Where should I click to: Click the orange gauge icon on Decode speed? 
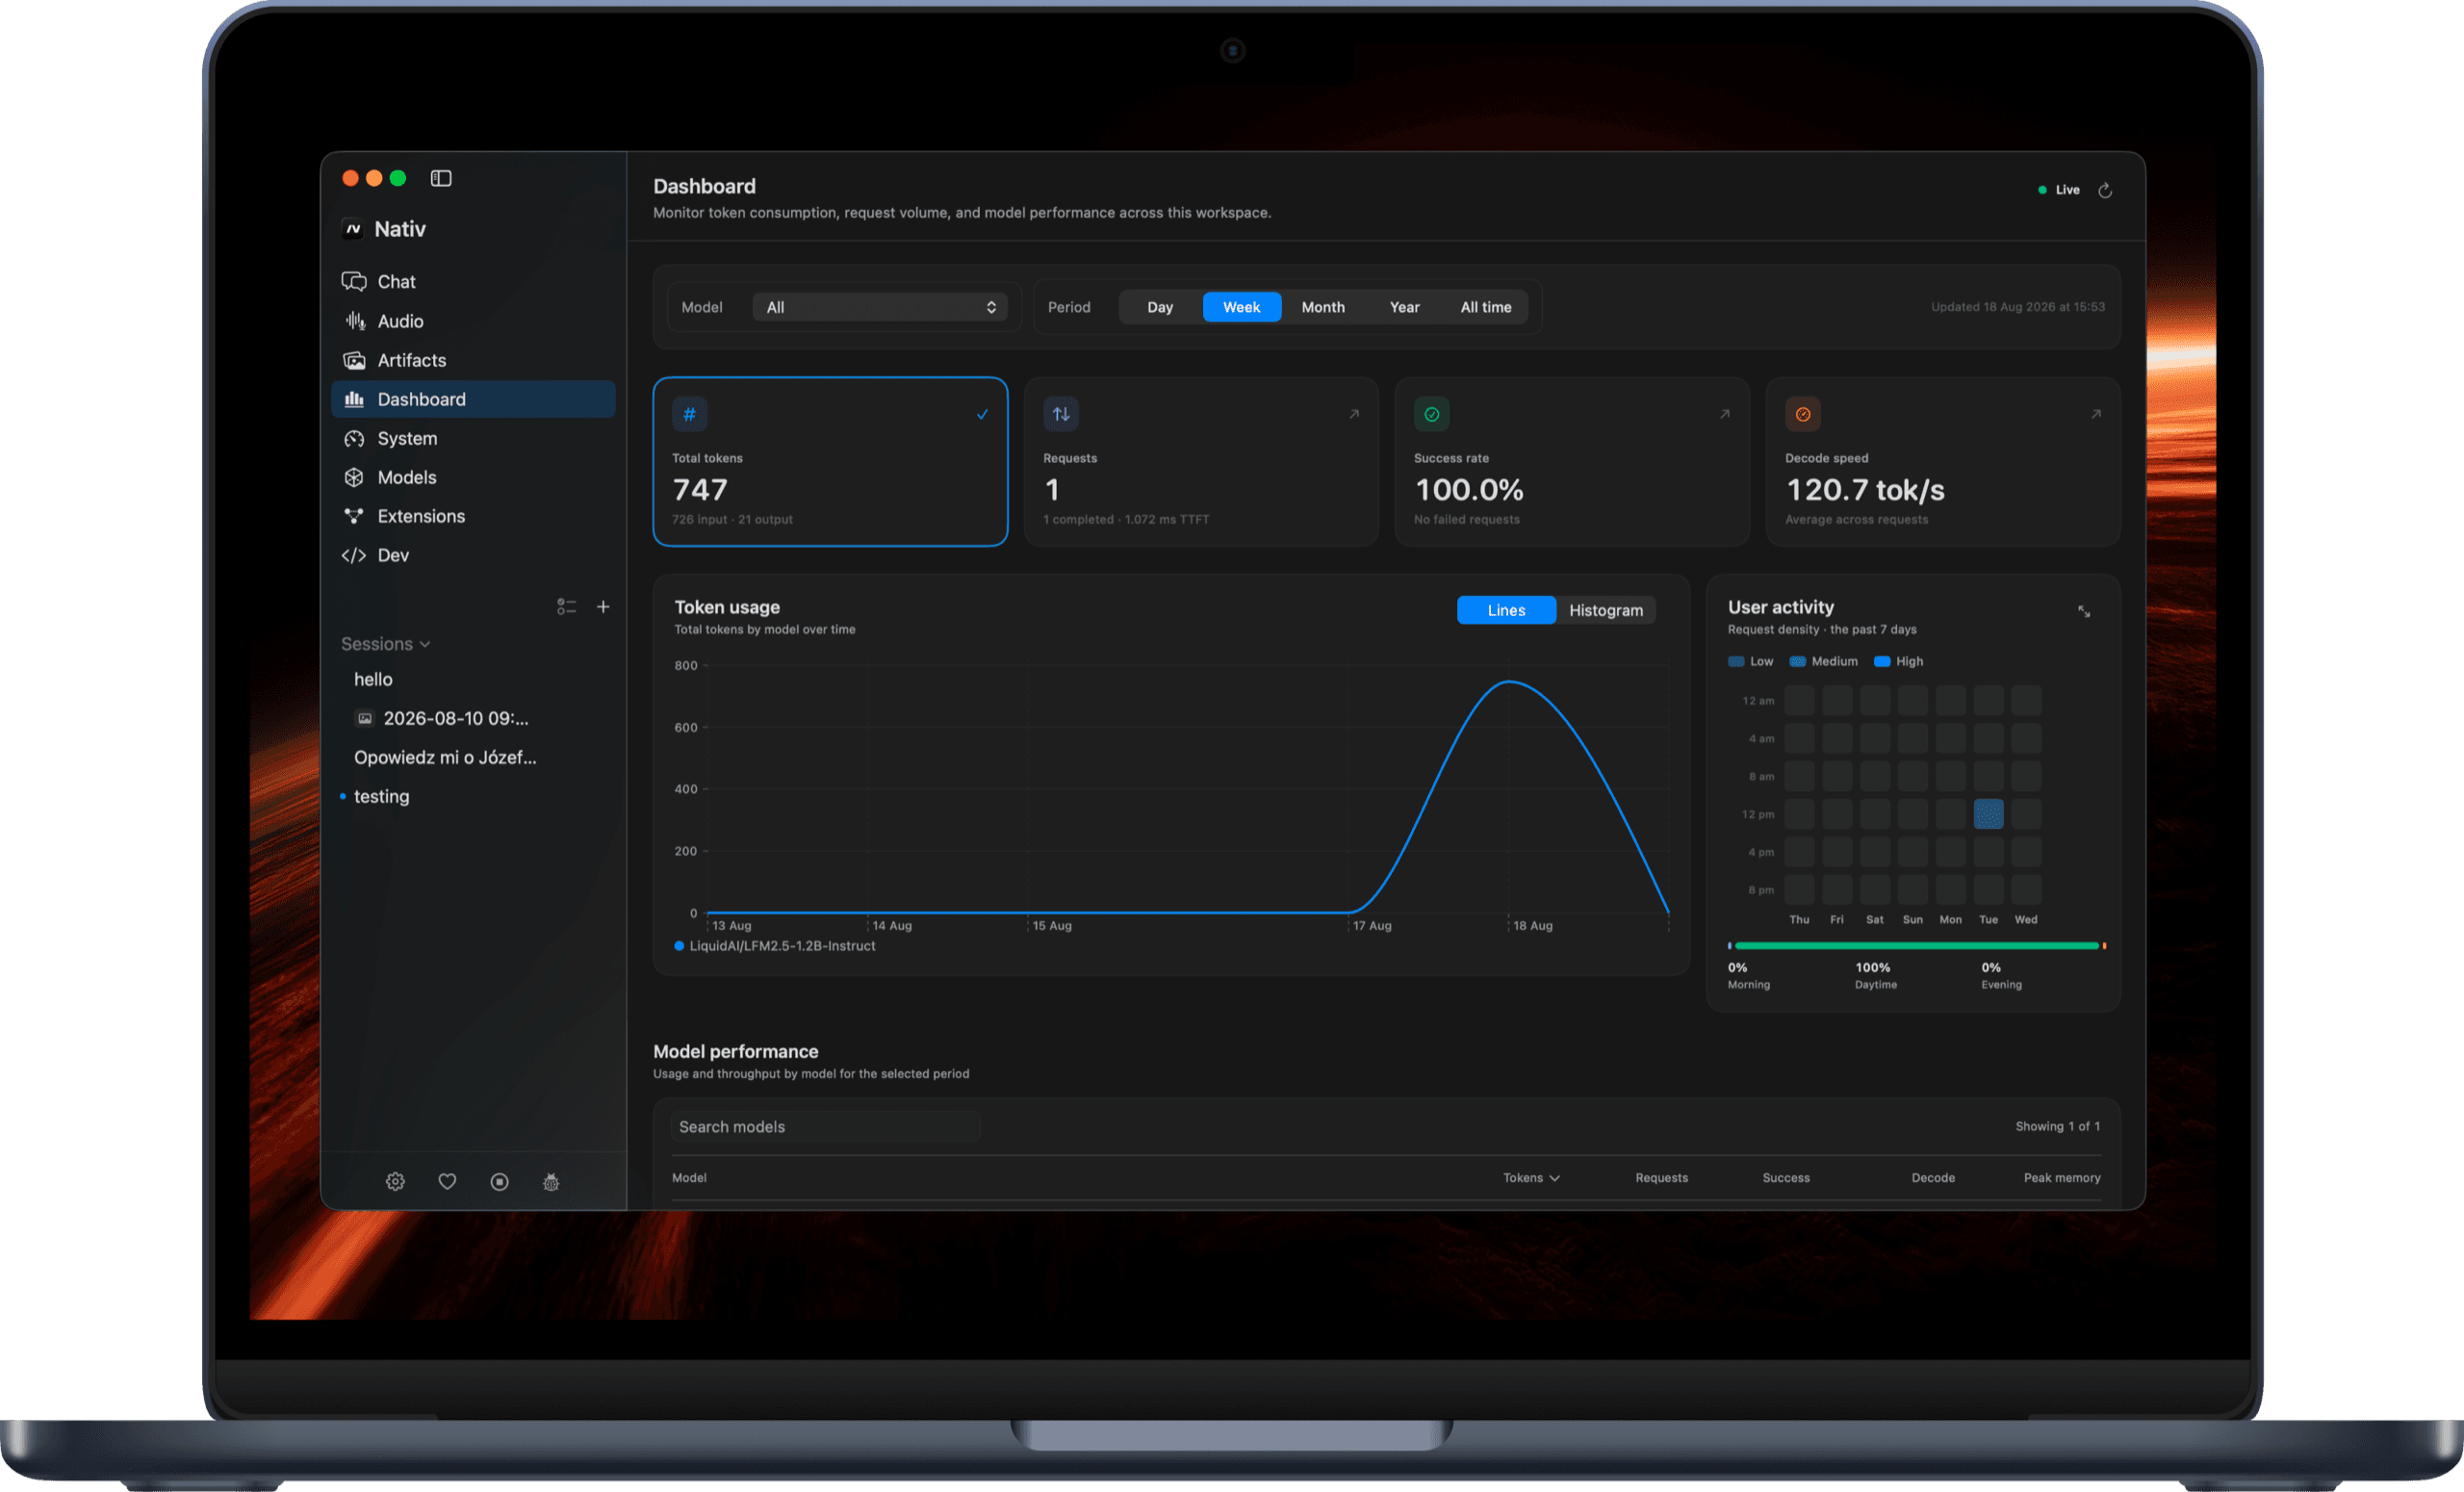[1803, 414]
